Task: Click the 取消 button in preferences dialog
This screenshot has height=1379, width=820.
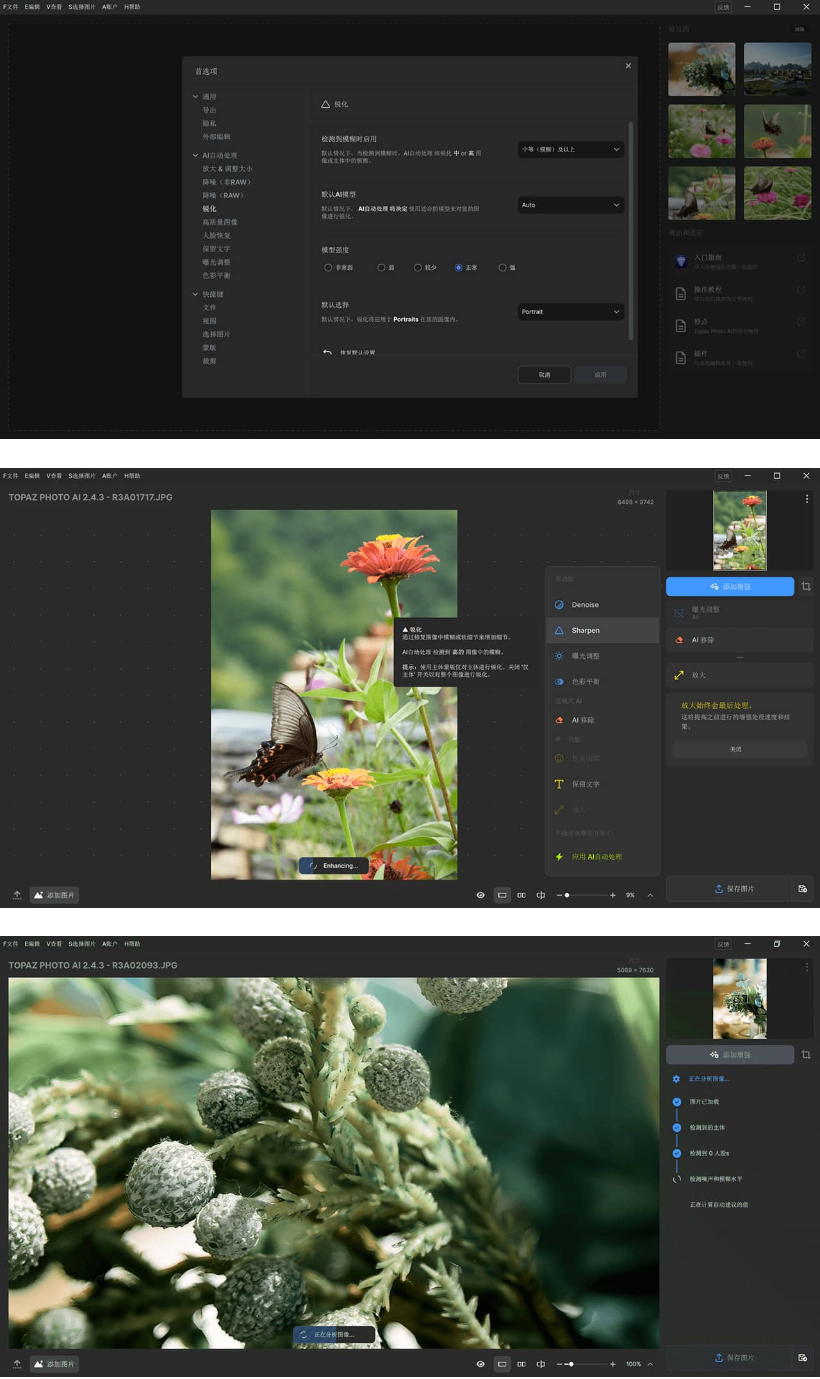Action: click(x=544, y=375)
